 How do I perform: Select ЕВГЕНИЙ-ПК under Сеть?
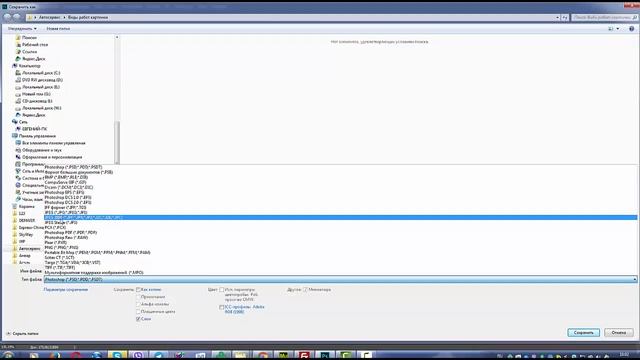34,129
